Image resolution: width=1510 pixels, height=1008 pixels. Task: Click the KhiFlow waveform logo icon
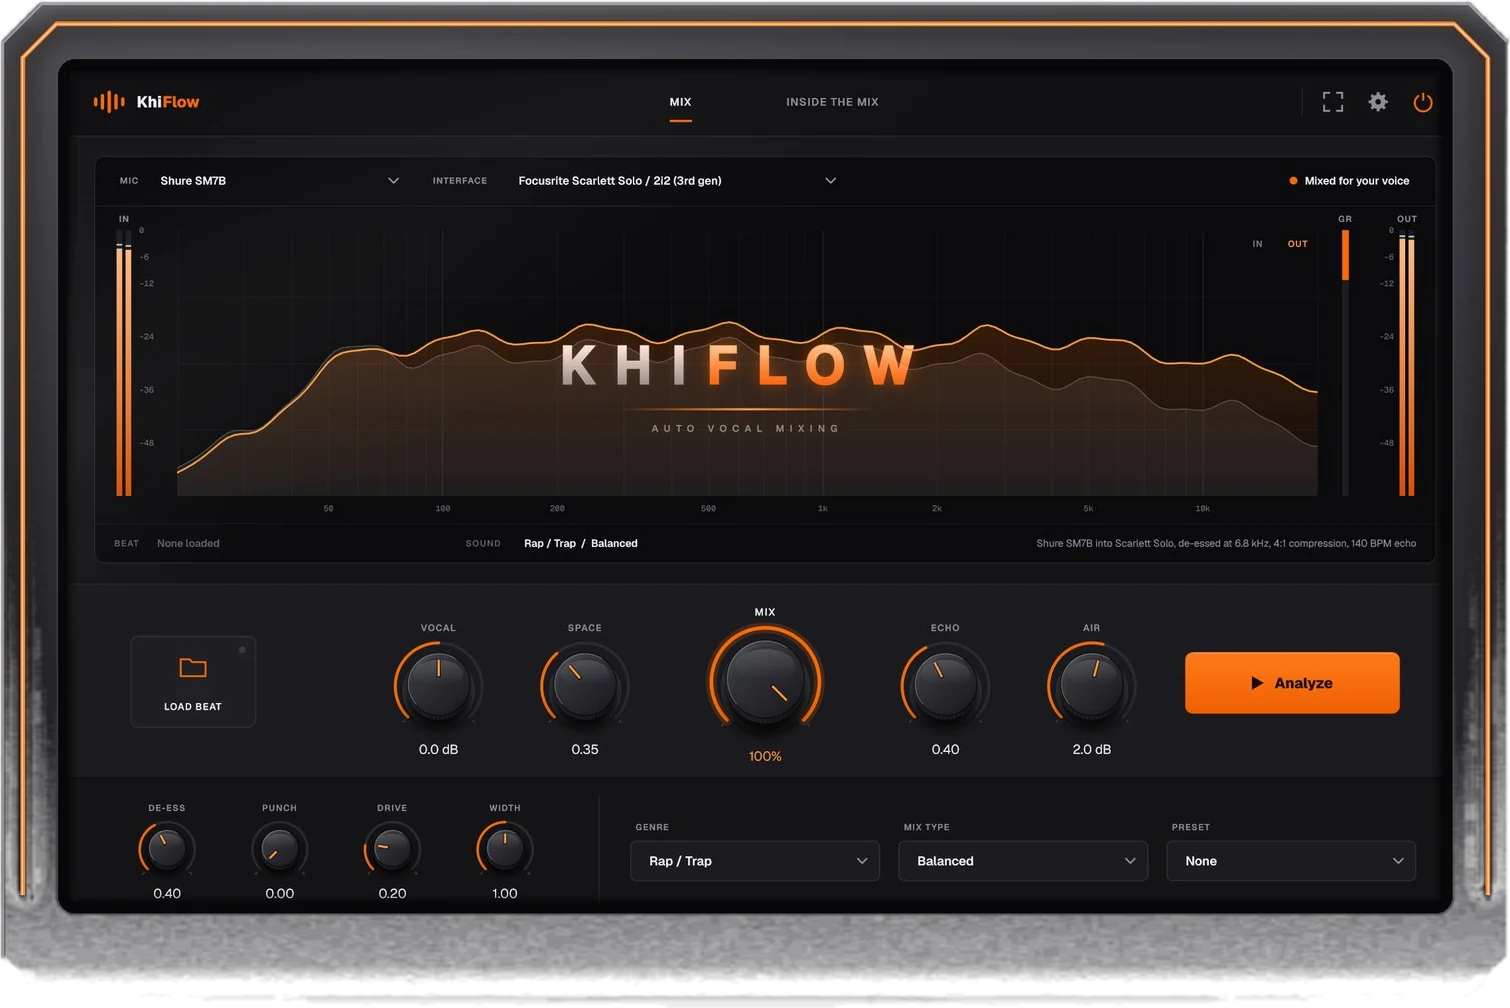109,101
